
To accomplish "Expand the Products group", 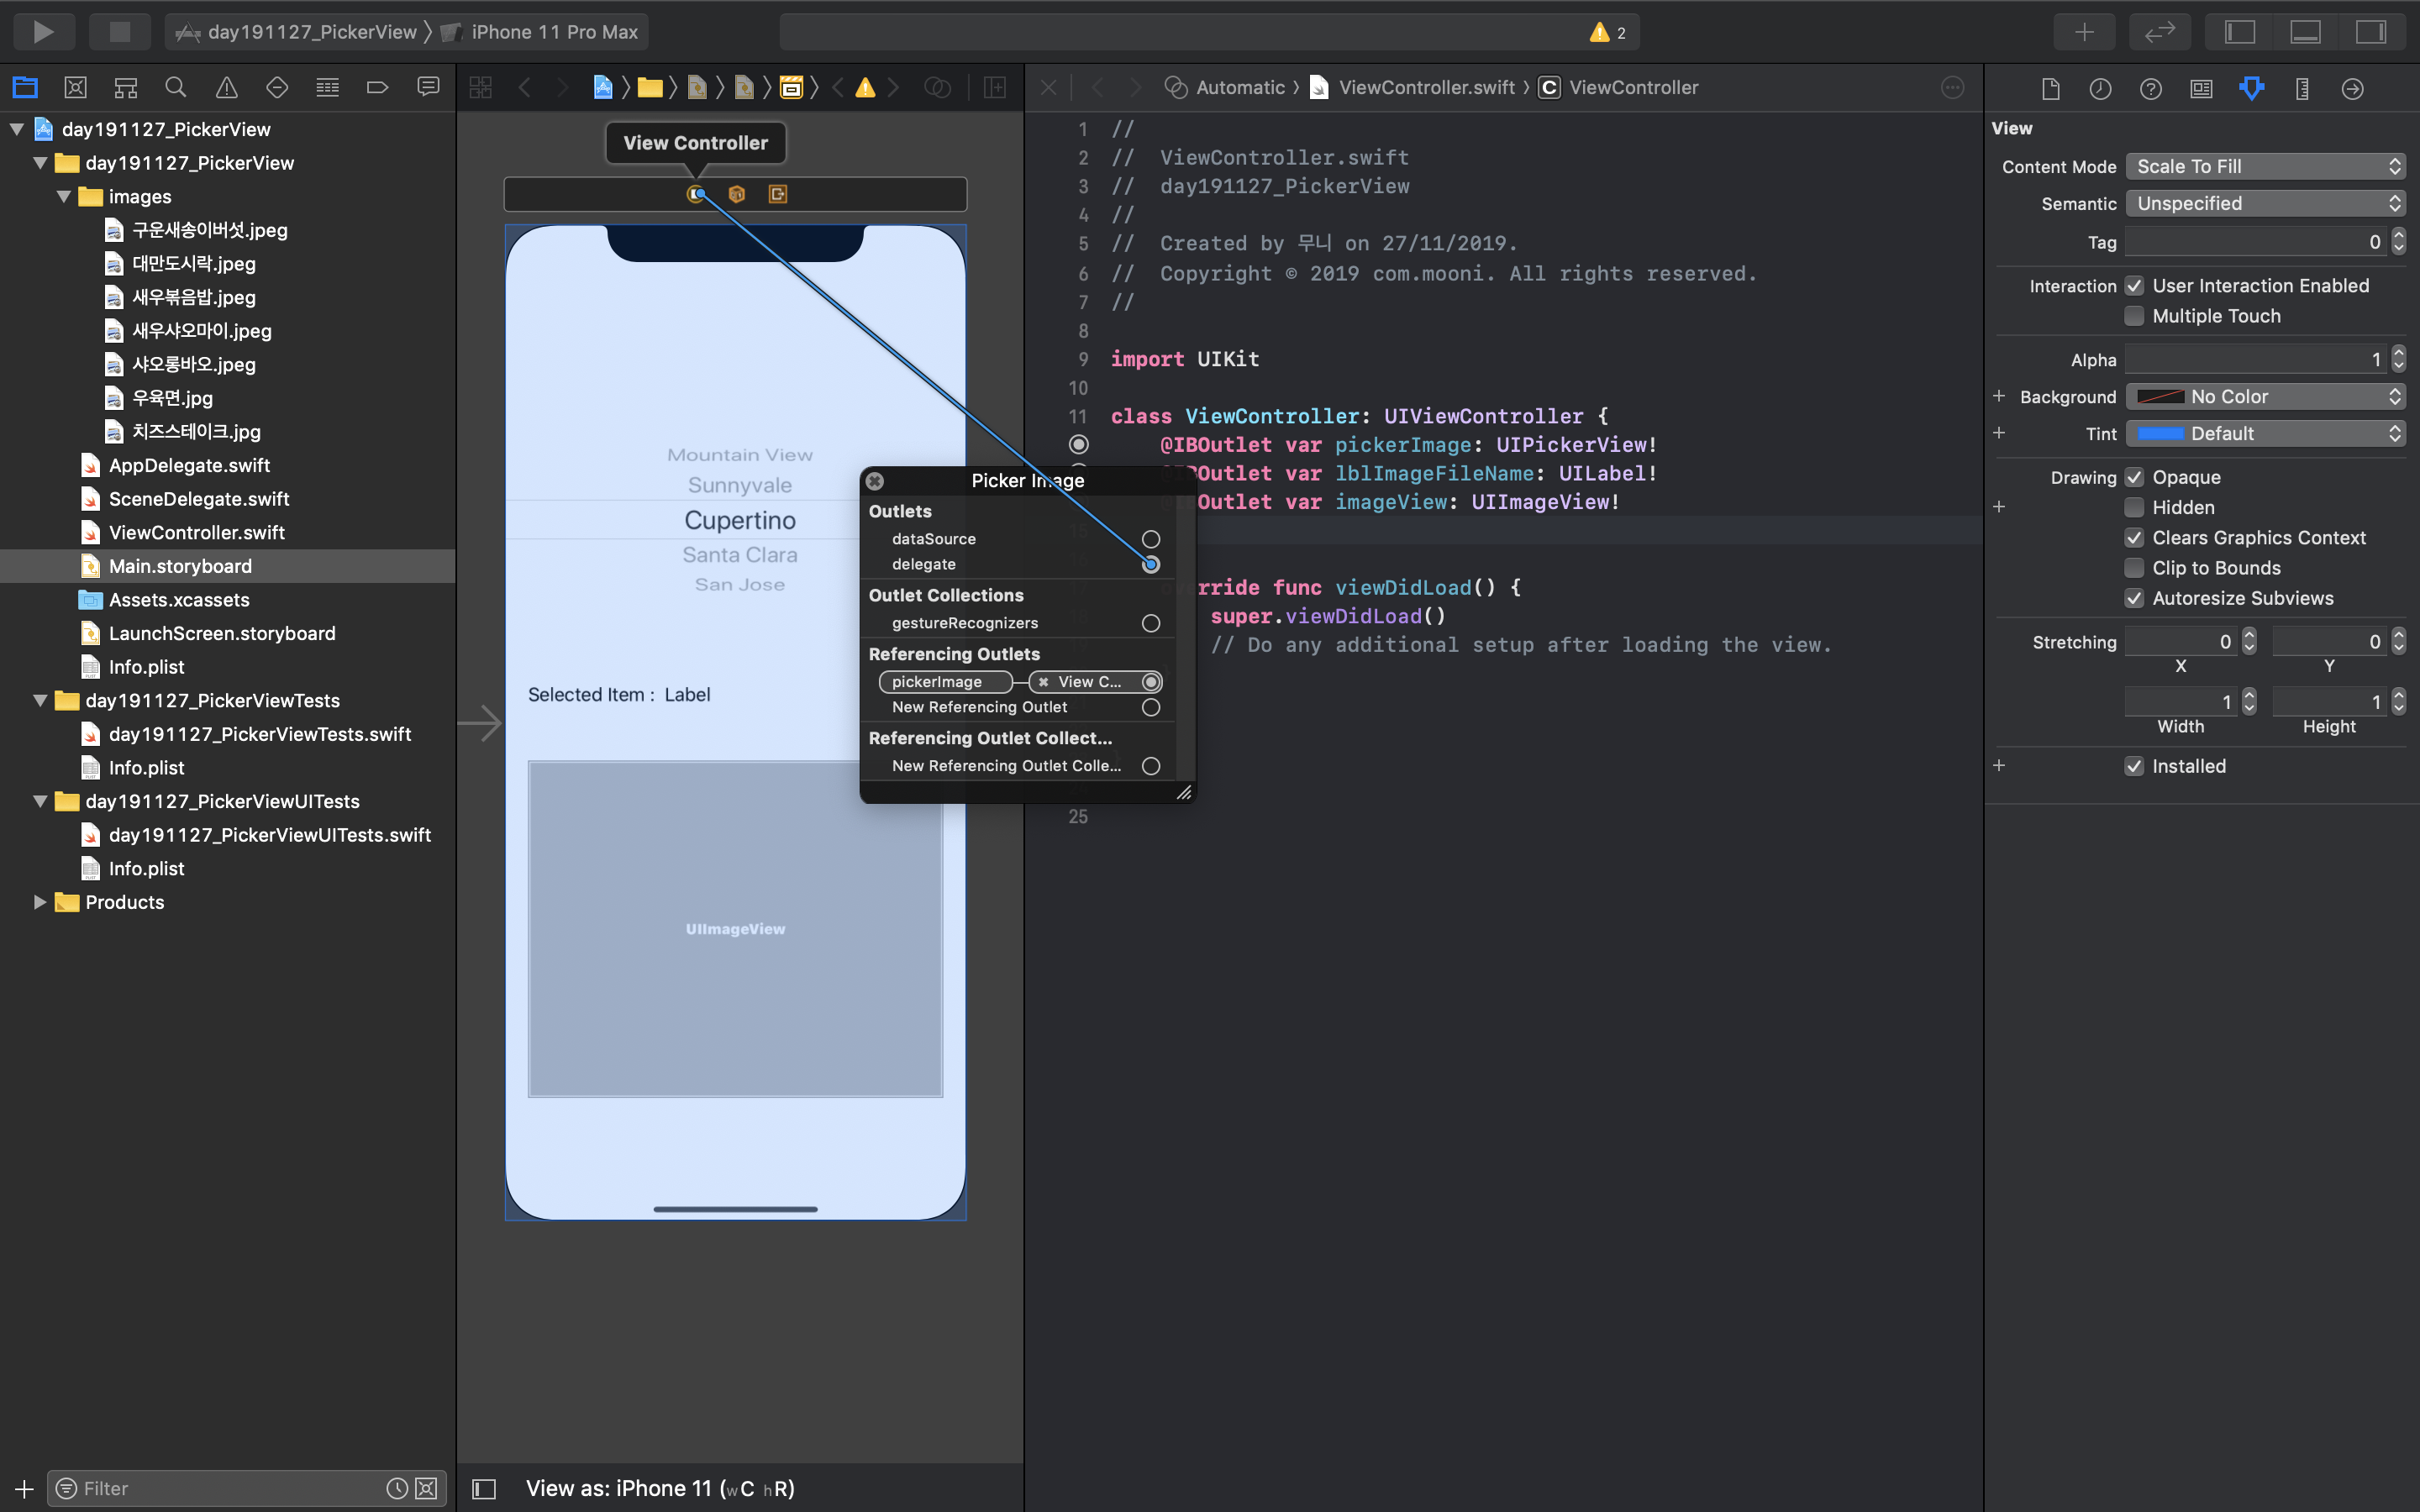I will click(x=40, y=902).
